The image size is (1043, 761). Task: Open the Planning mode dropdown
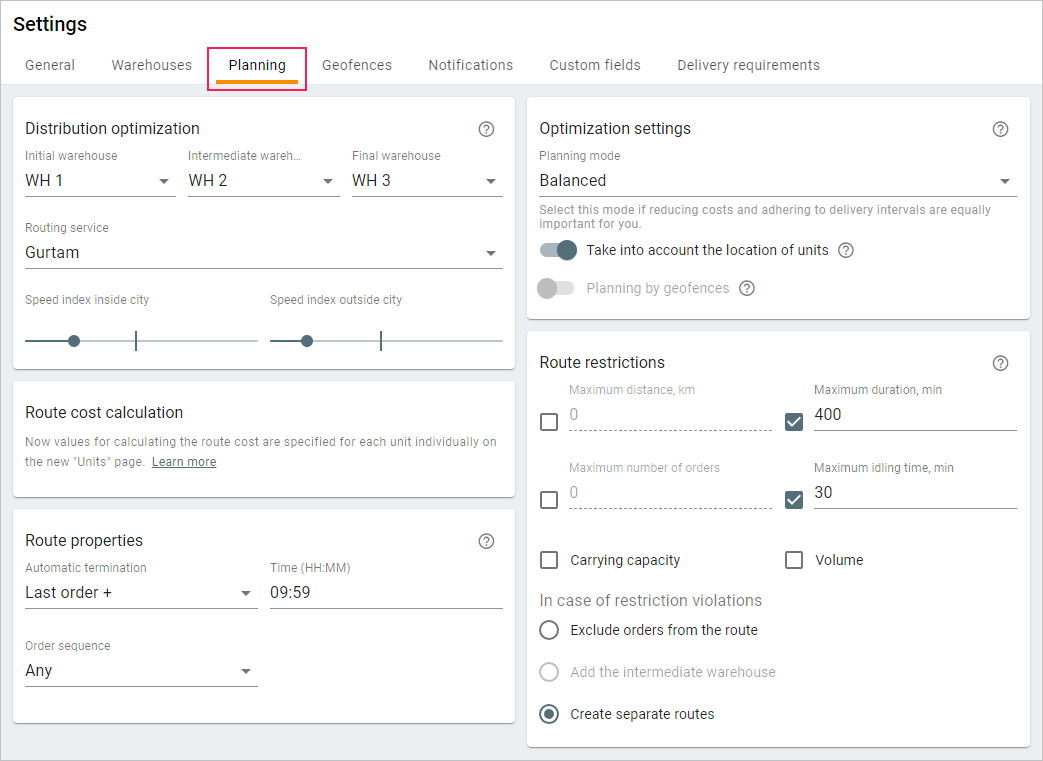tap(777, 181)
